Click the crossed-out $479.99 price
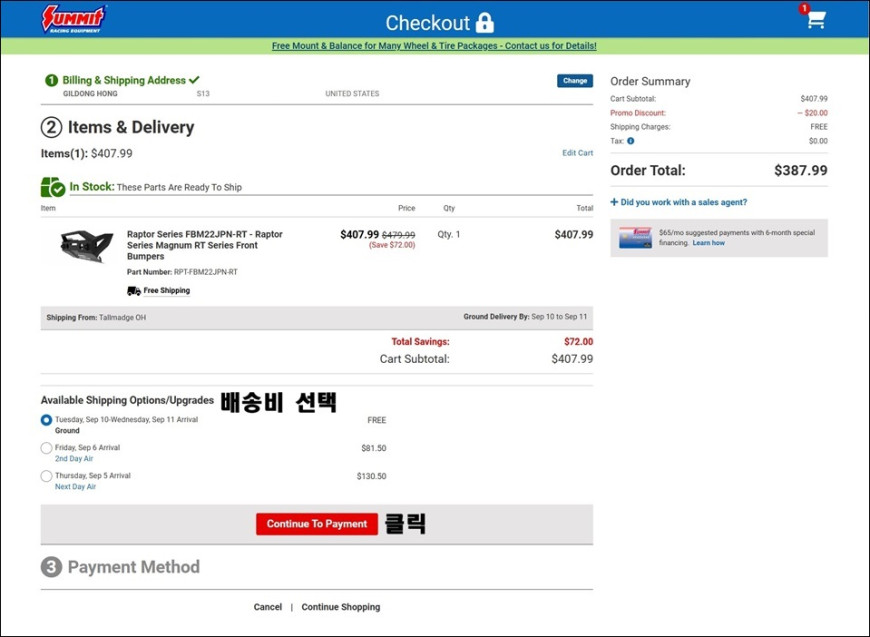Viewport: 870px width, 637px height. pos(398,235)
